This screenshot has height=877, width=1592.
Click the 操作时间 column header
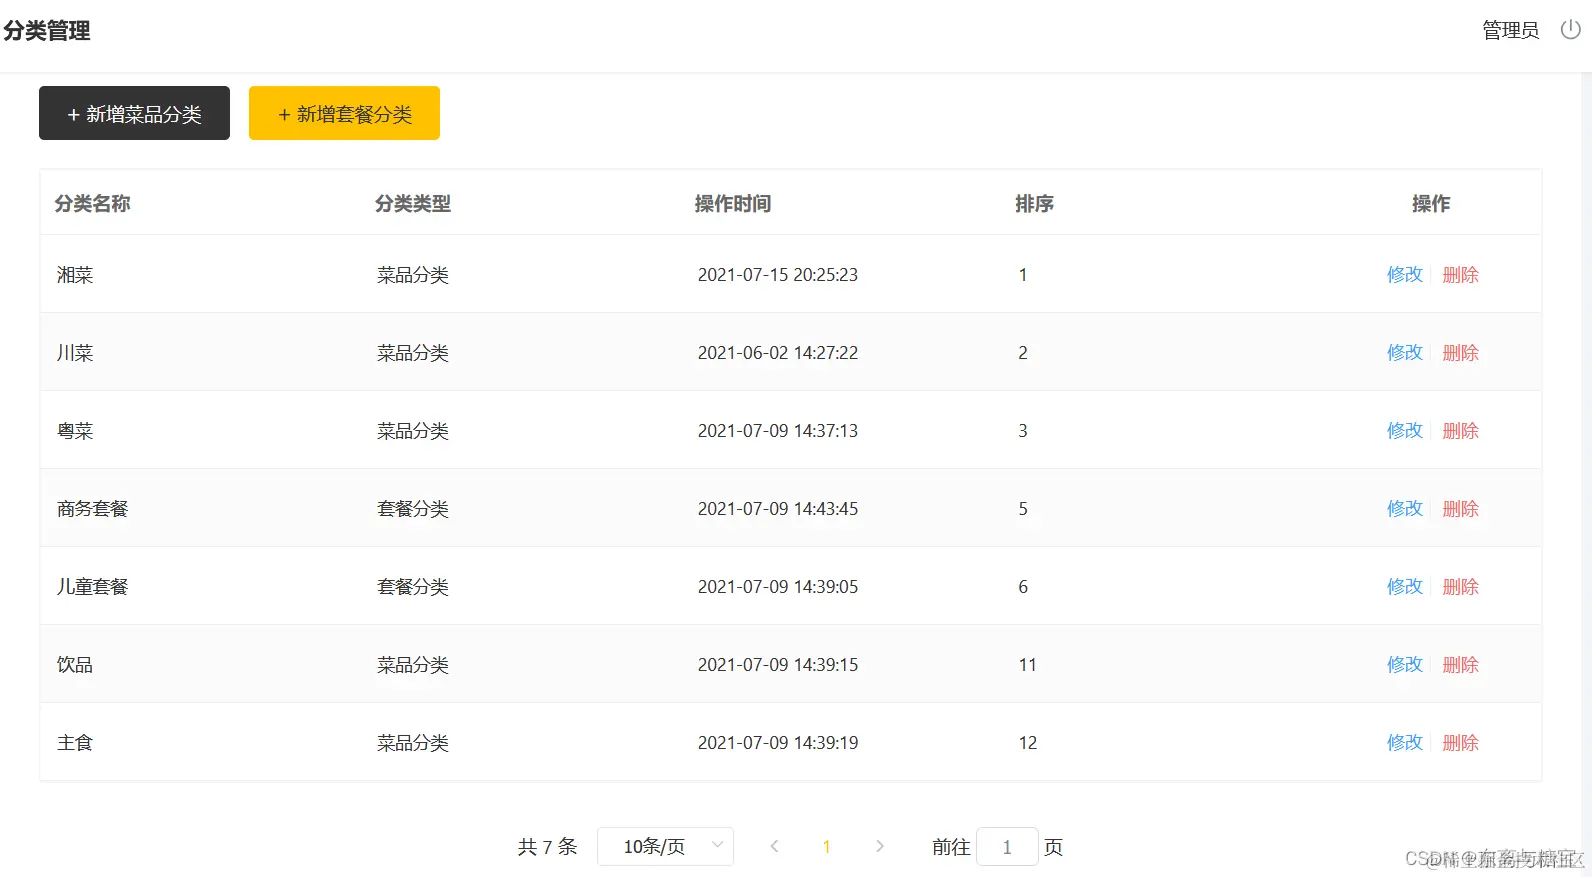point(732,203)
